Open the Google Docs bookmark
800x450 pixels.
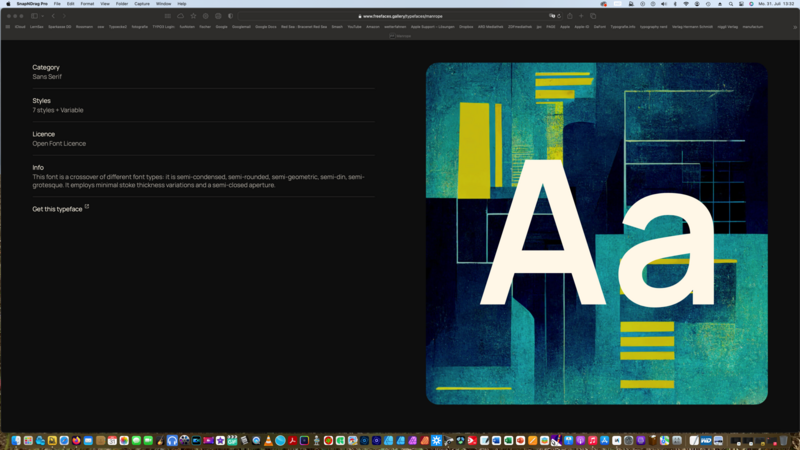click(x=265, y=27)
